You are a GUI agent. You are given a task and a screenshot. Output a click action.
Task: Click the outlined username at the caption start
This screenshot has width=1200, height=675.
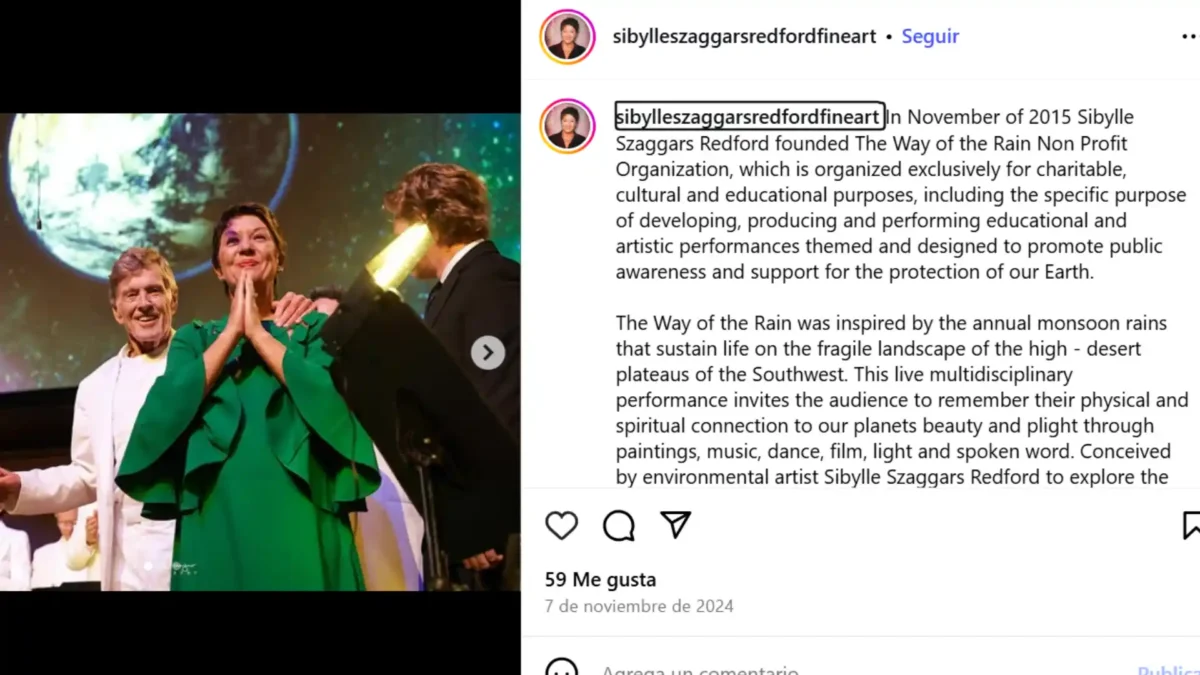[x=749, y=117]
